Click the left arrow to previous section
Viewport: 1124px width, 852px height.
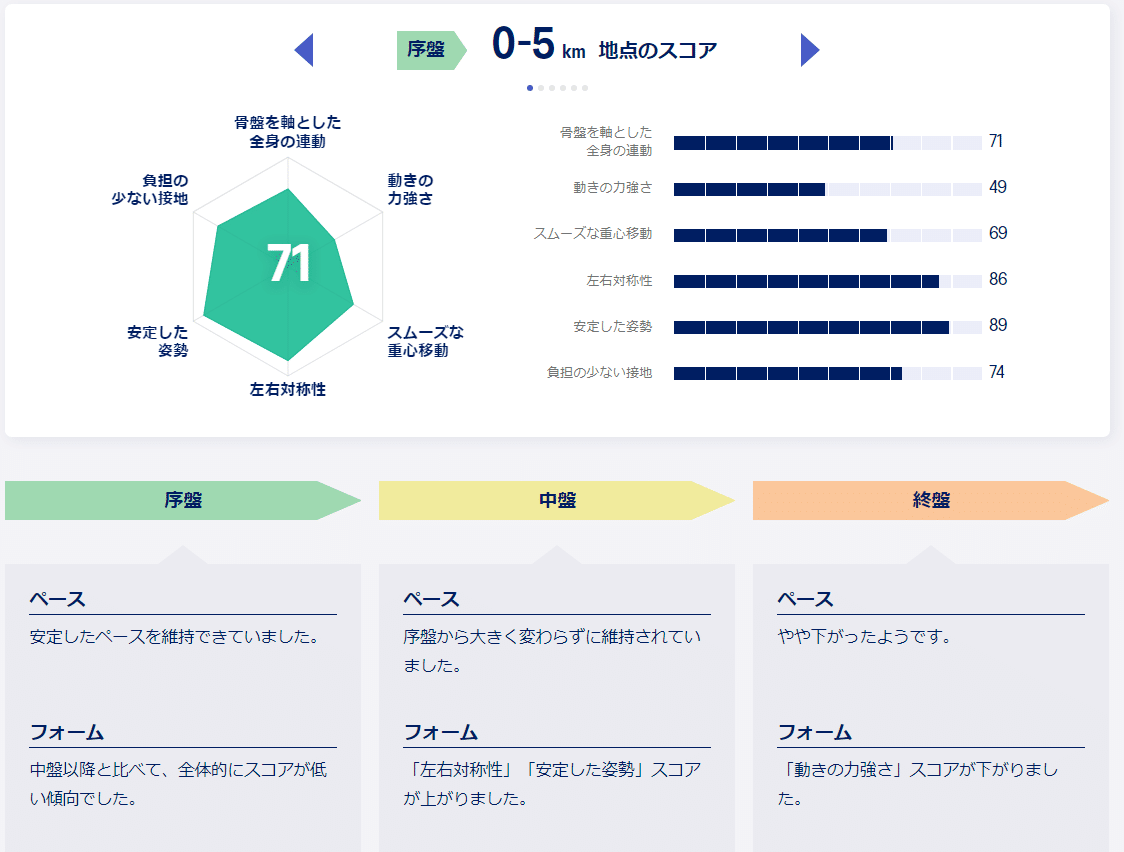304,50
